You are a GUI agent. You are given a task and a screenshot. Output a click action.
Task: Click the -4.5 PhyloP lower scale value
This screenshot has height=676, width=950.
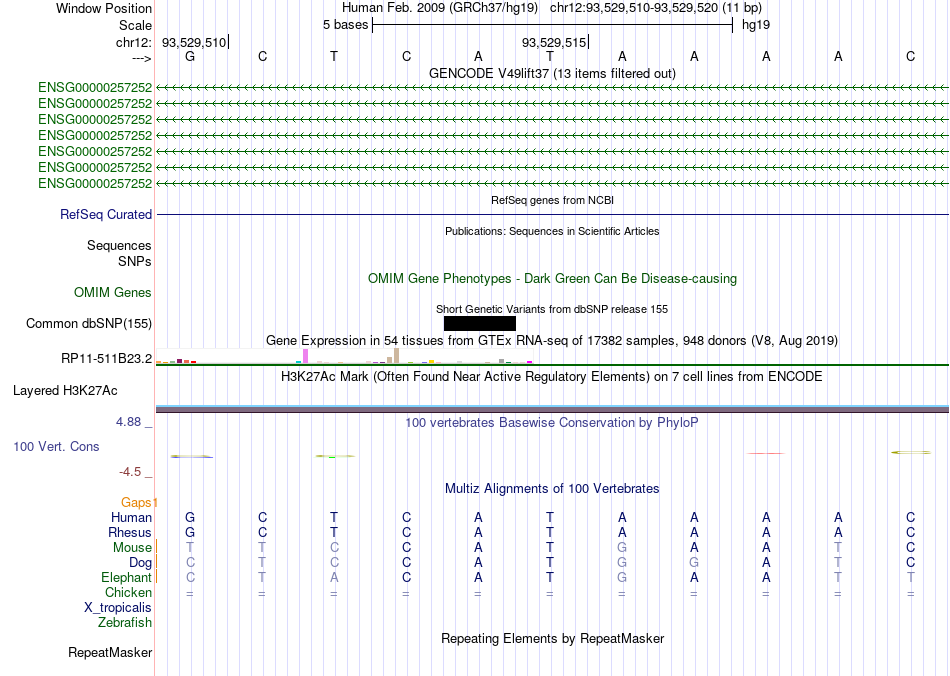point(130,472)
